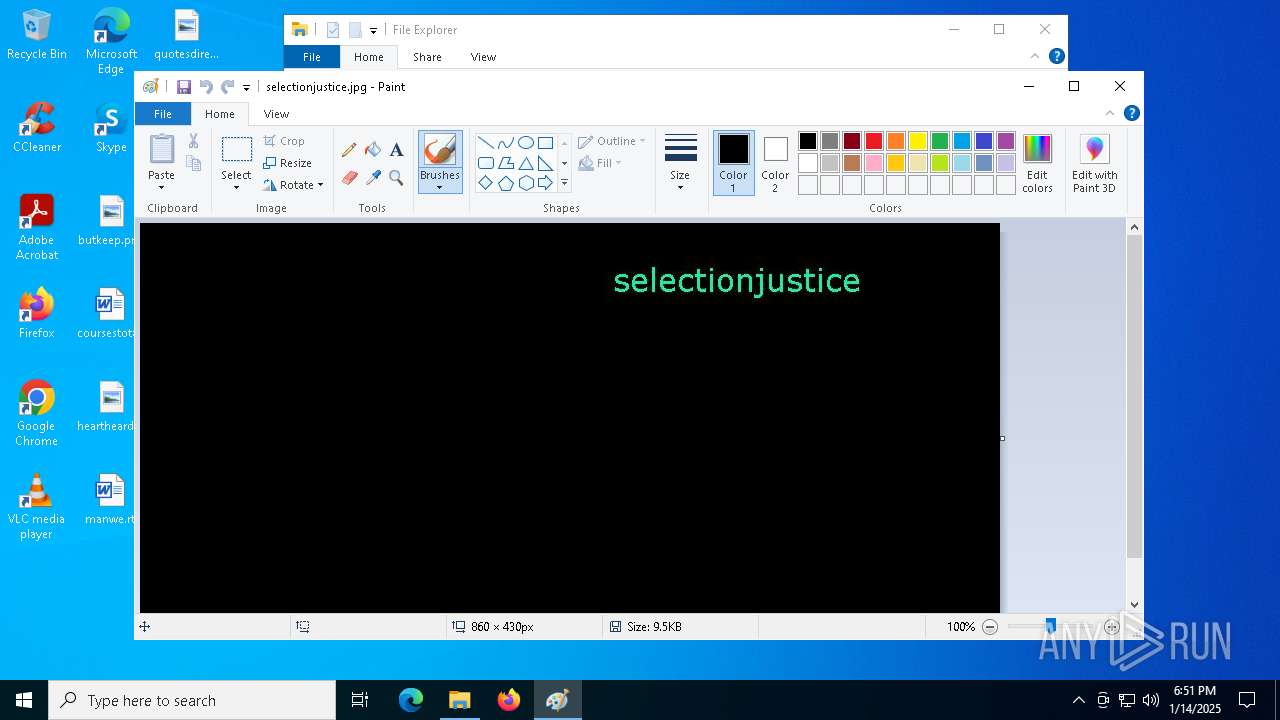Open the Size thickness dropdown
The width and height of the screenshot is (1280, 720).
(680, 163)
